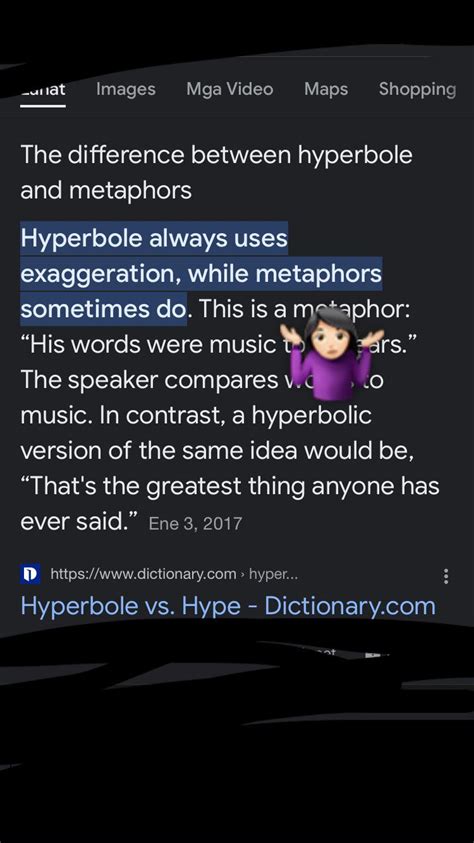The height and width of the screenshot is (843, 474).
Task: Tap the shrugging woman emoji sticker
Action: pos(332,355)
